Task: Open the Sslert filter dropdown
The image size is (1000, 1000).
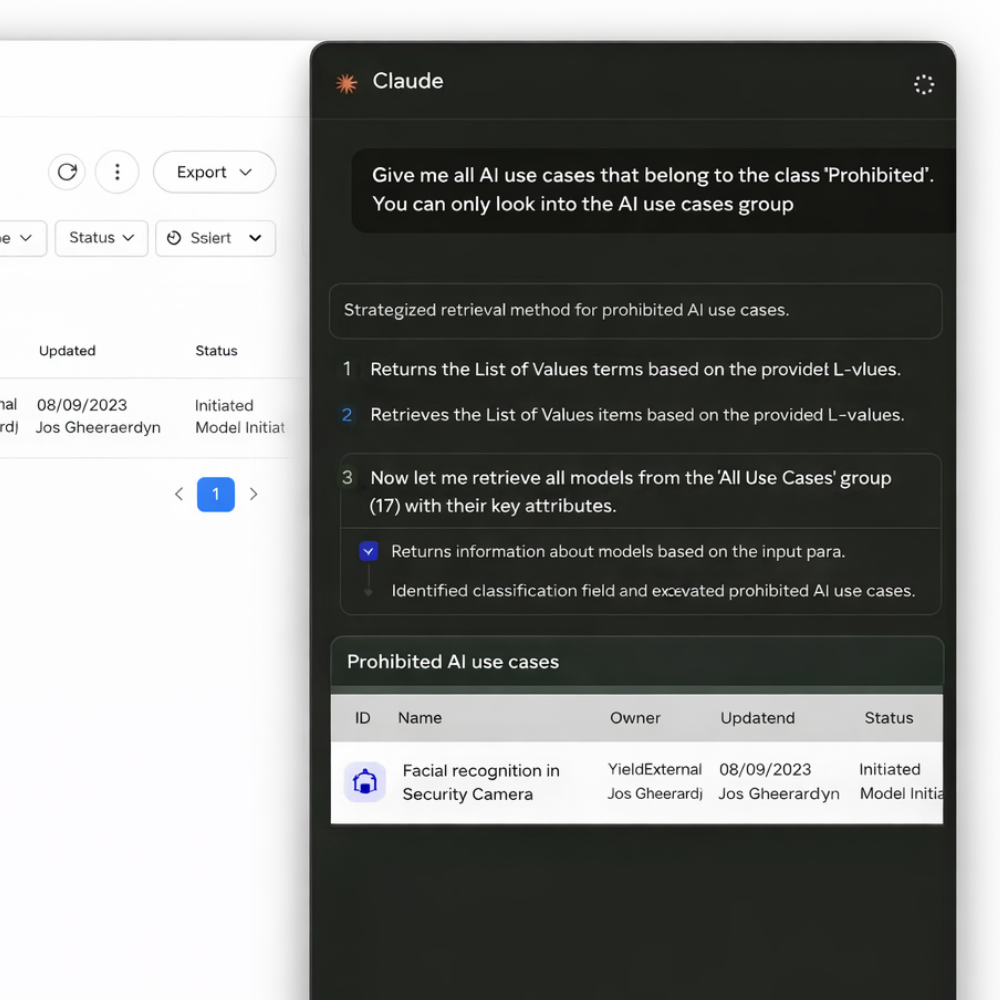Action: click(x=216, y=238)
